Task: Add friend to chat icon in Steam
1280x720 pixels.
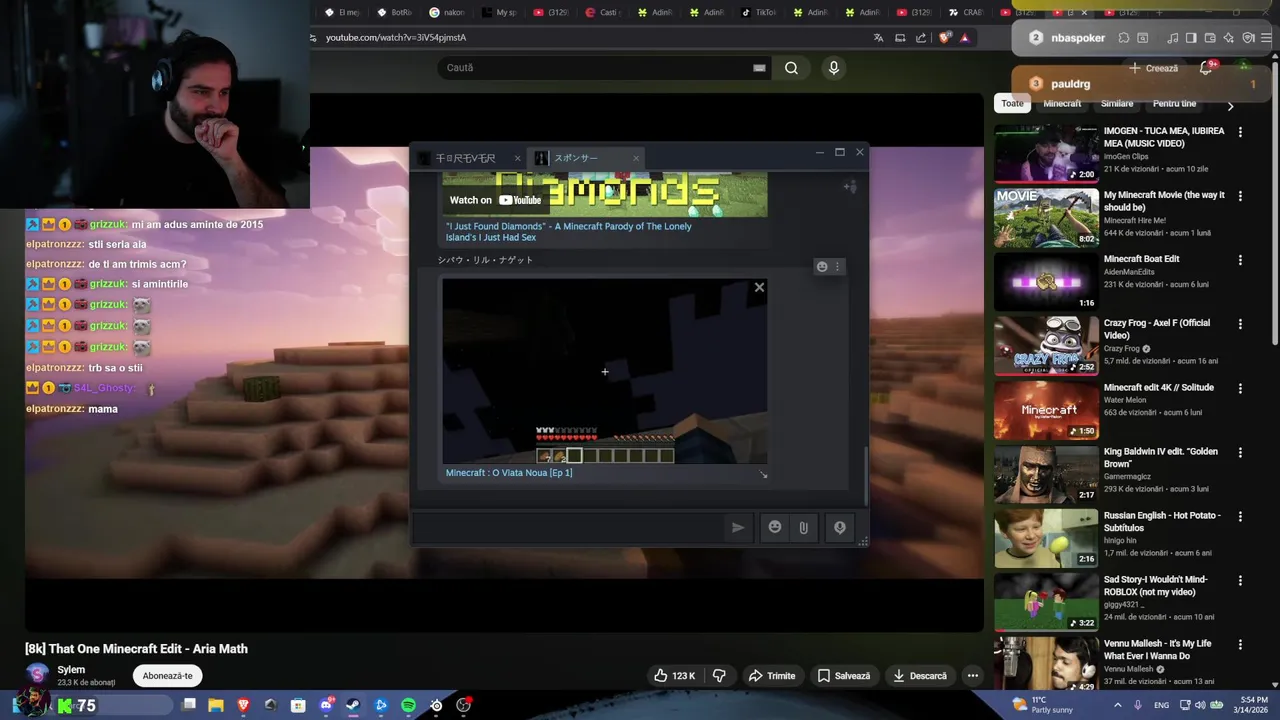Action: (850, 186)
